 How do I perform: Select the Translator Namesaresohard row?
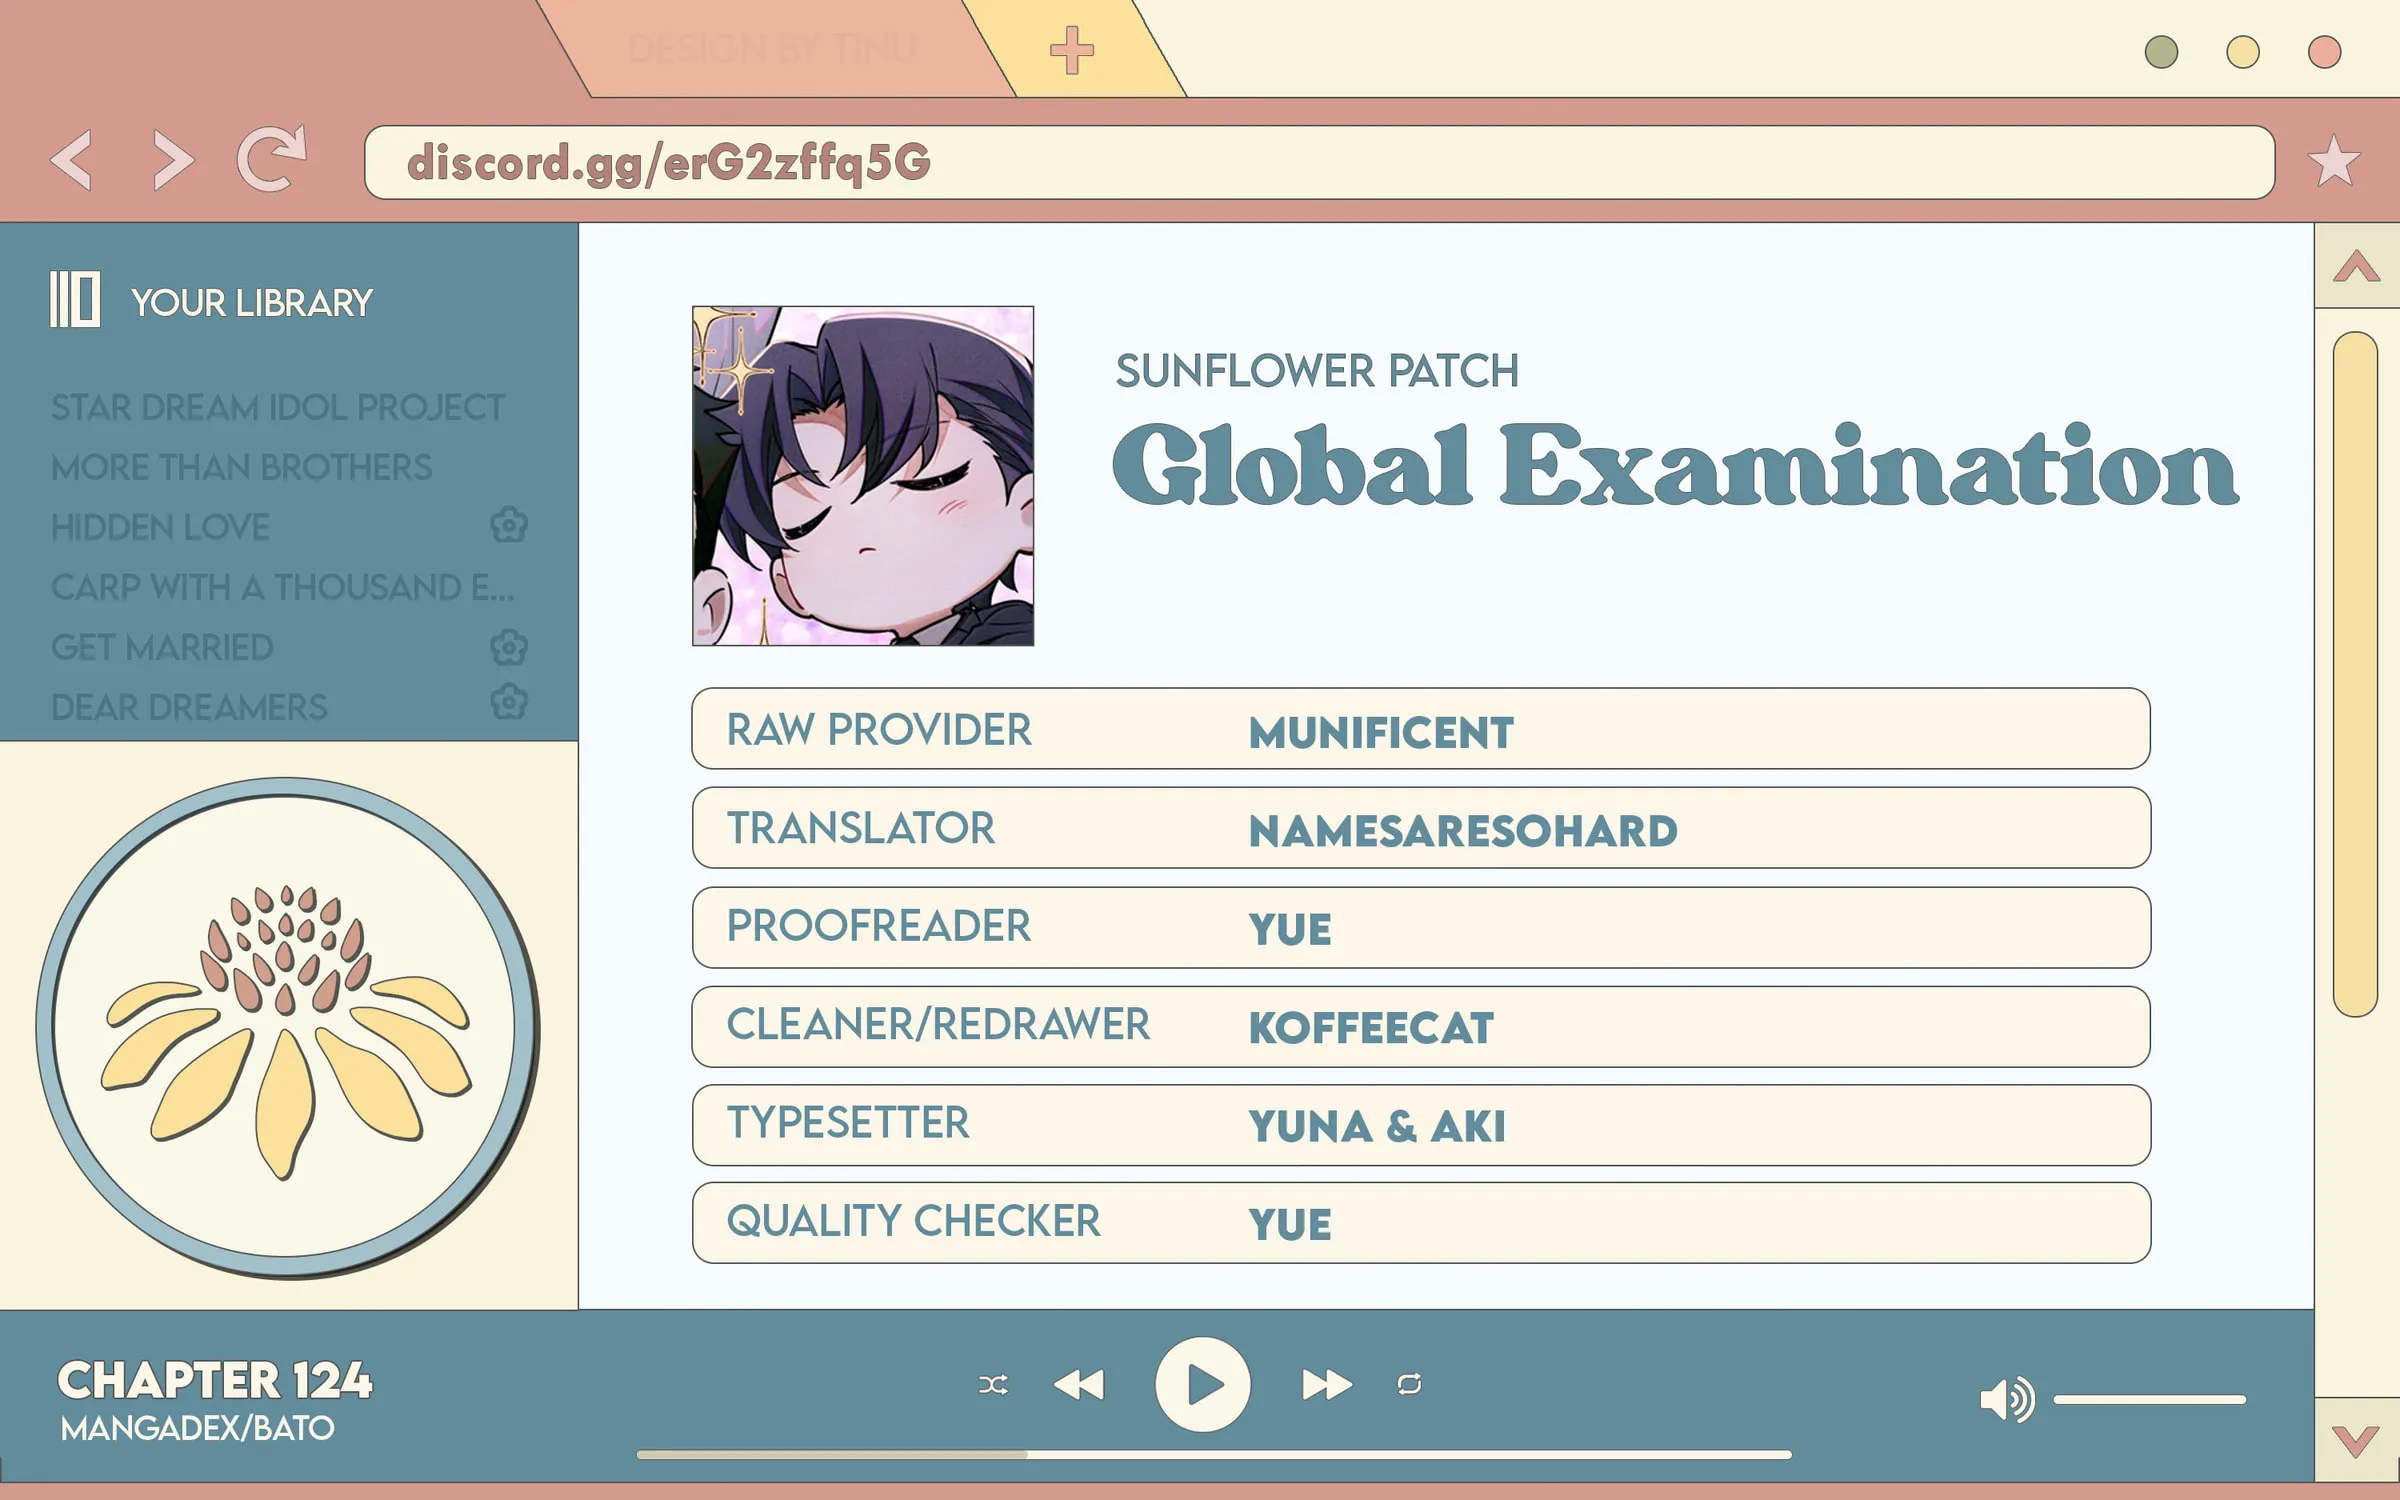(x=1421, y=827)
